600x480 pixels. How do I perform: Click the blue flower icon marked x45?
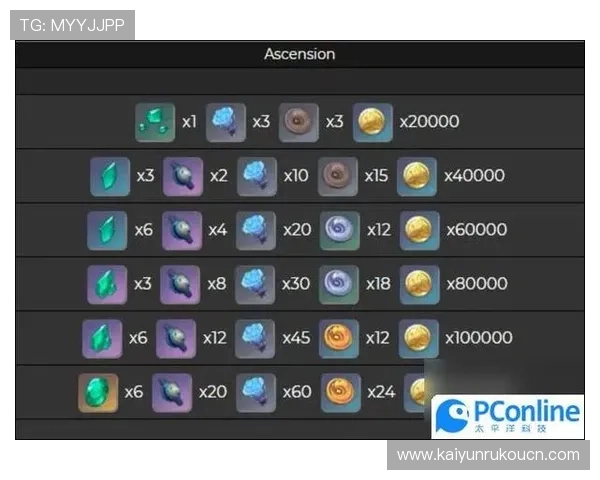tap(254, 338)
